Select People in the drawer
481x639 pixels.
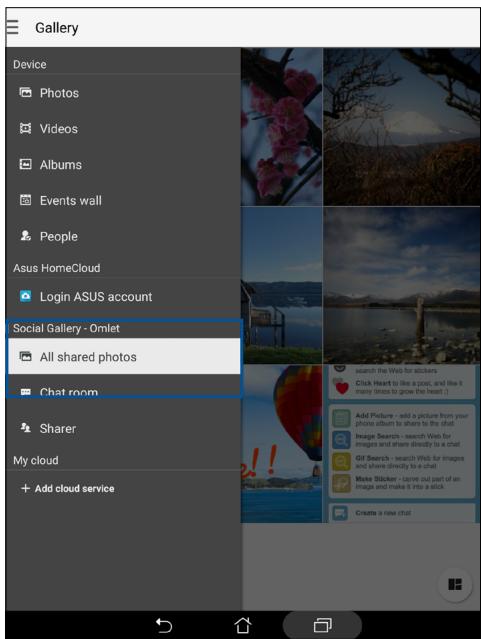124,236
